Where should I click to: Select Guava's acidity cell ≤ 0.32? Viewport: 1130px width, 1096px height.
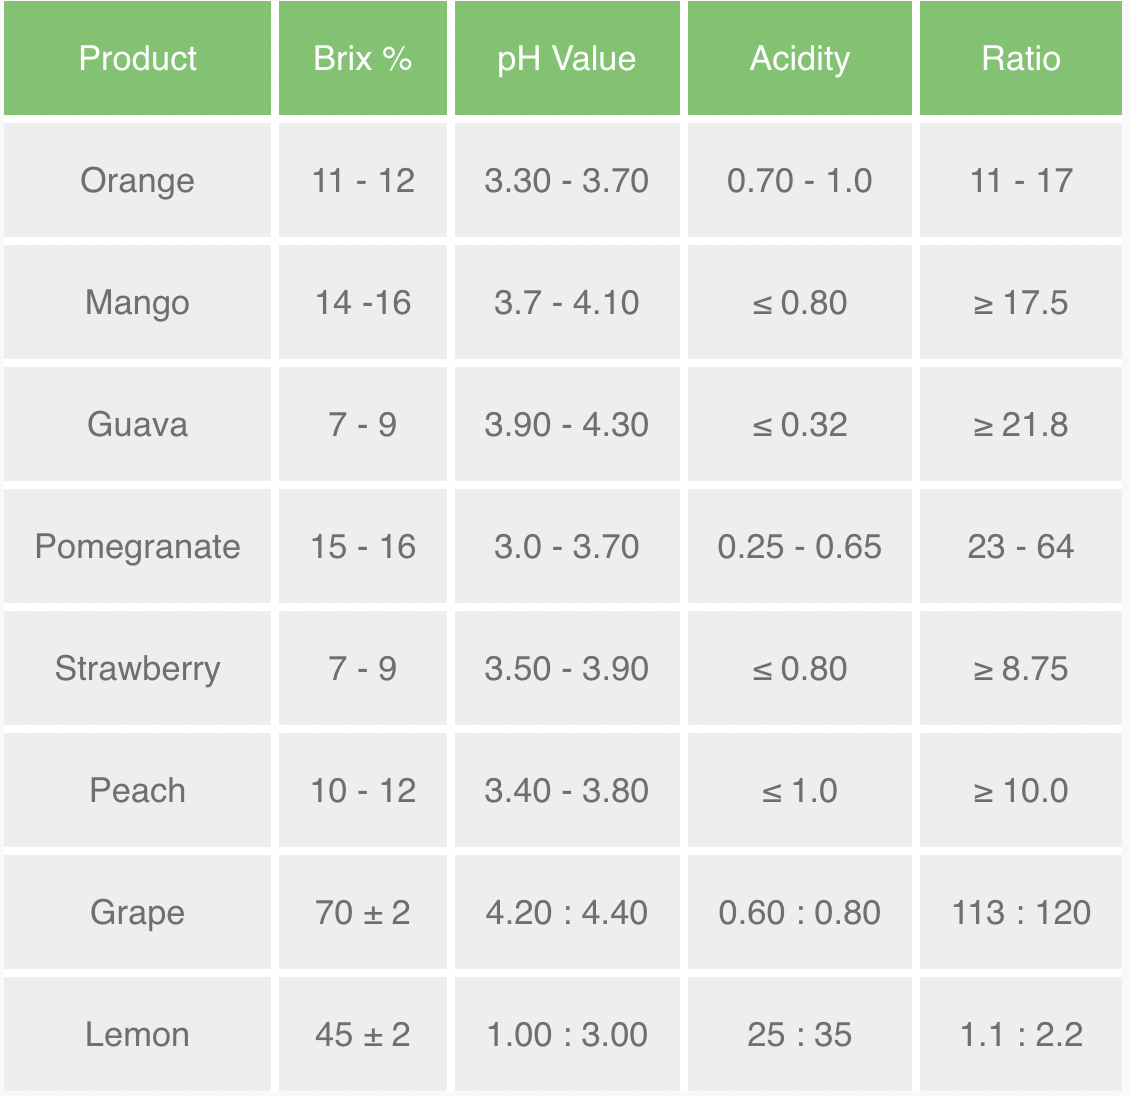click(800, 425)
